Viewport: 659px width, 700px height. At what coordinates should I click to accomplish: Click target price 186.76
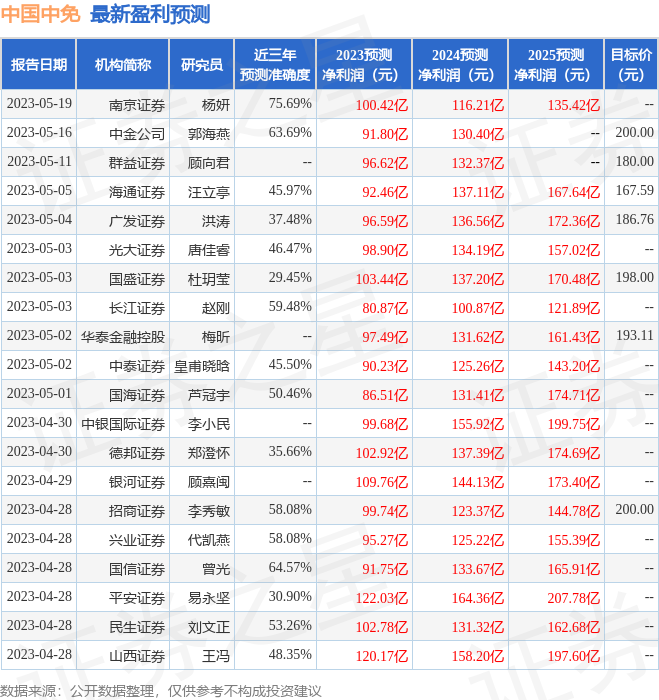634,219
